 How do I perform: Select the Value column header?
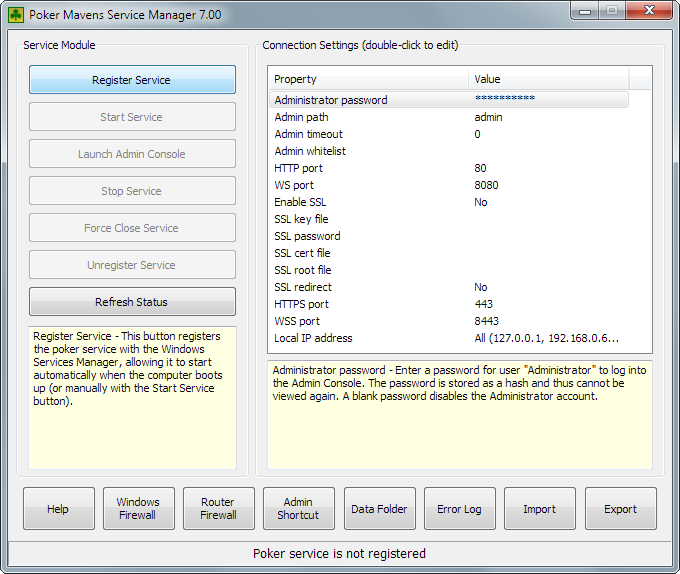[x=549, y=79]
